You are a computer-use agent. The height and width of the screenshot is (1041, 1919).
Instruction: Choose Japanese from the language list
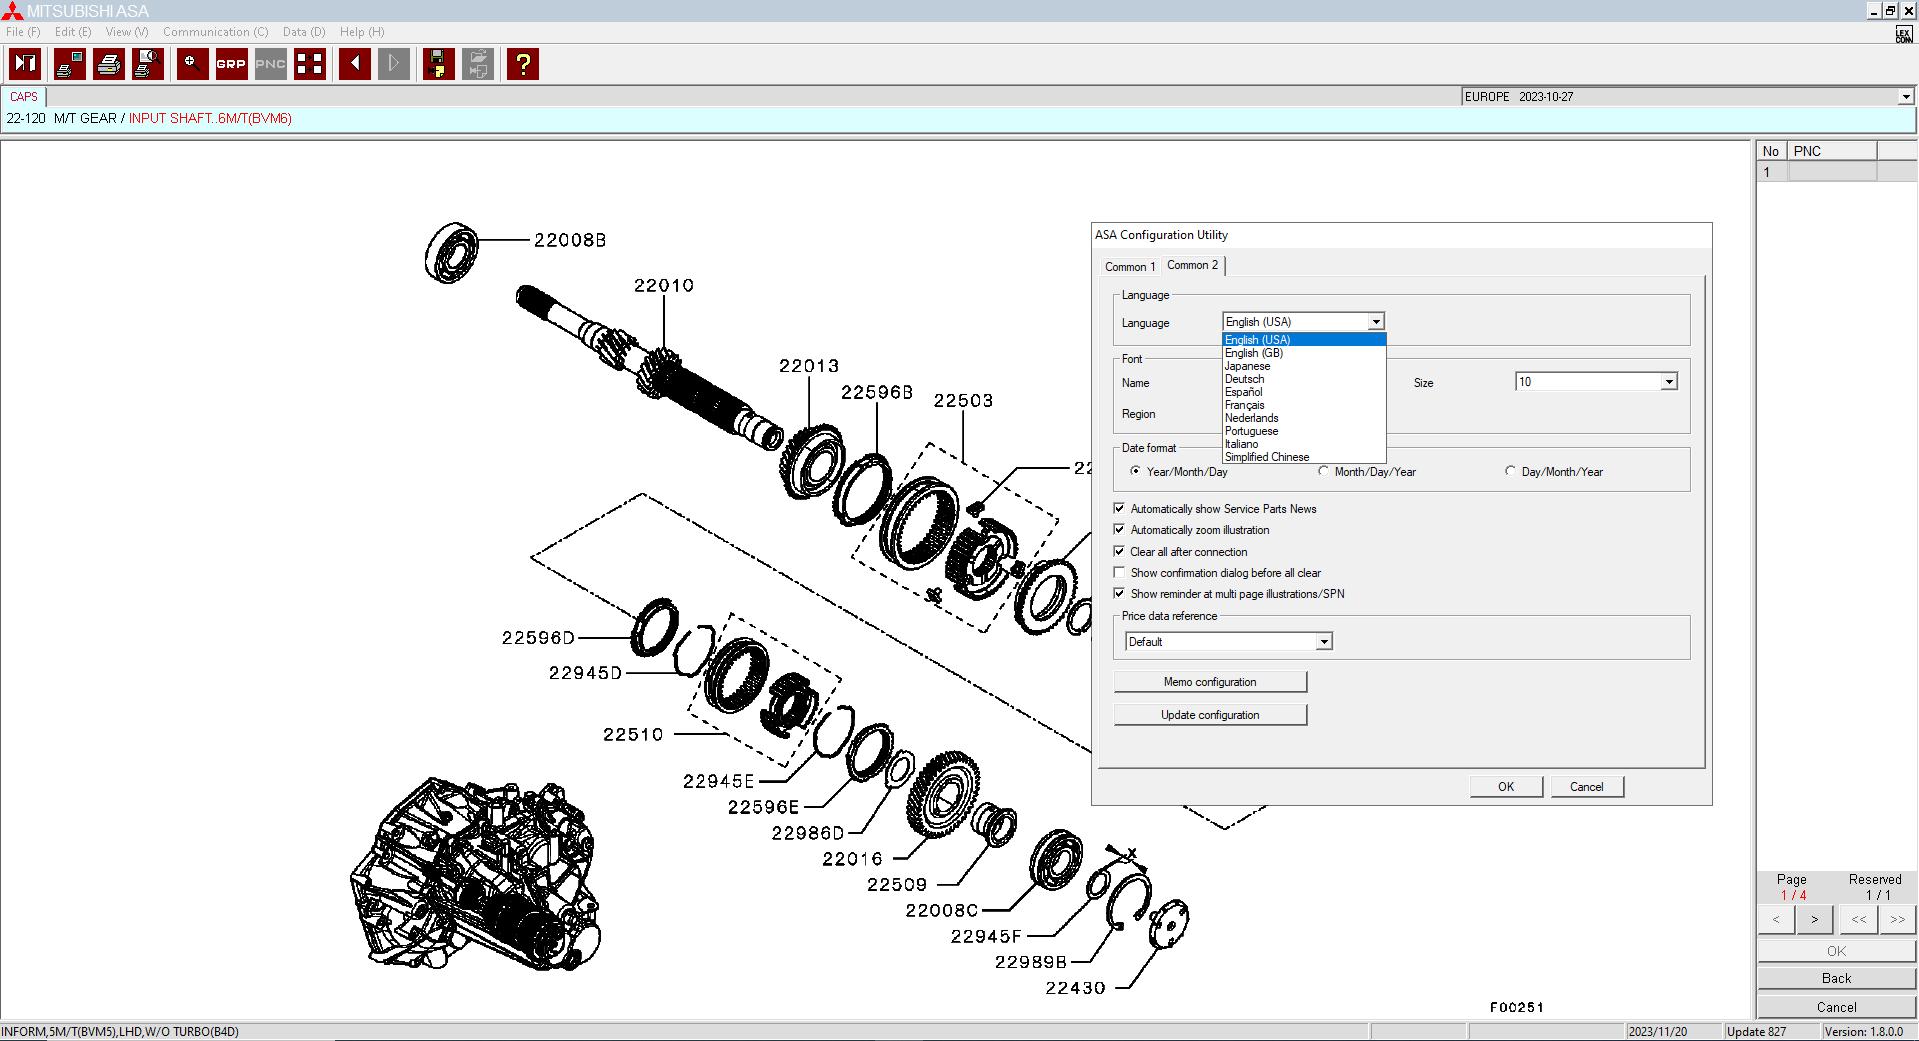click(1304, 366)
